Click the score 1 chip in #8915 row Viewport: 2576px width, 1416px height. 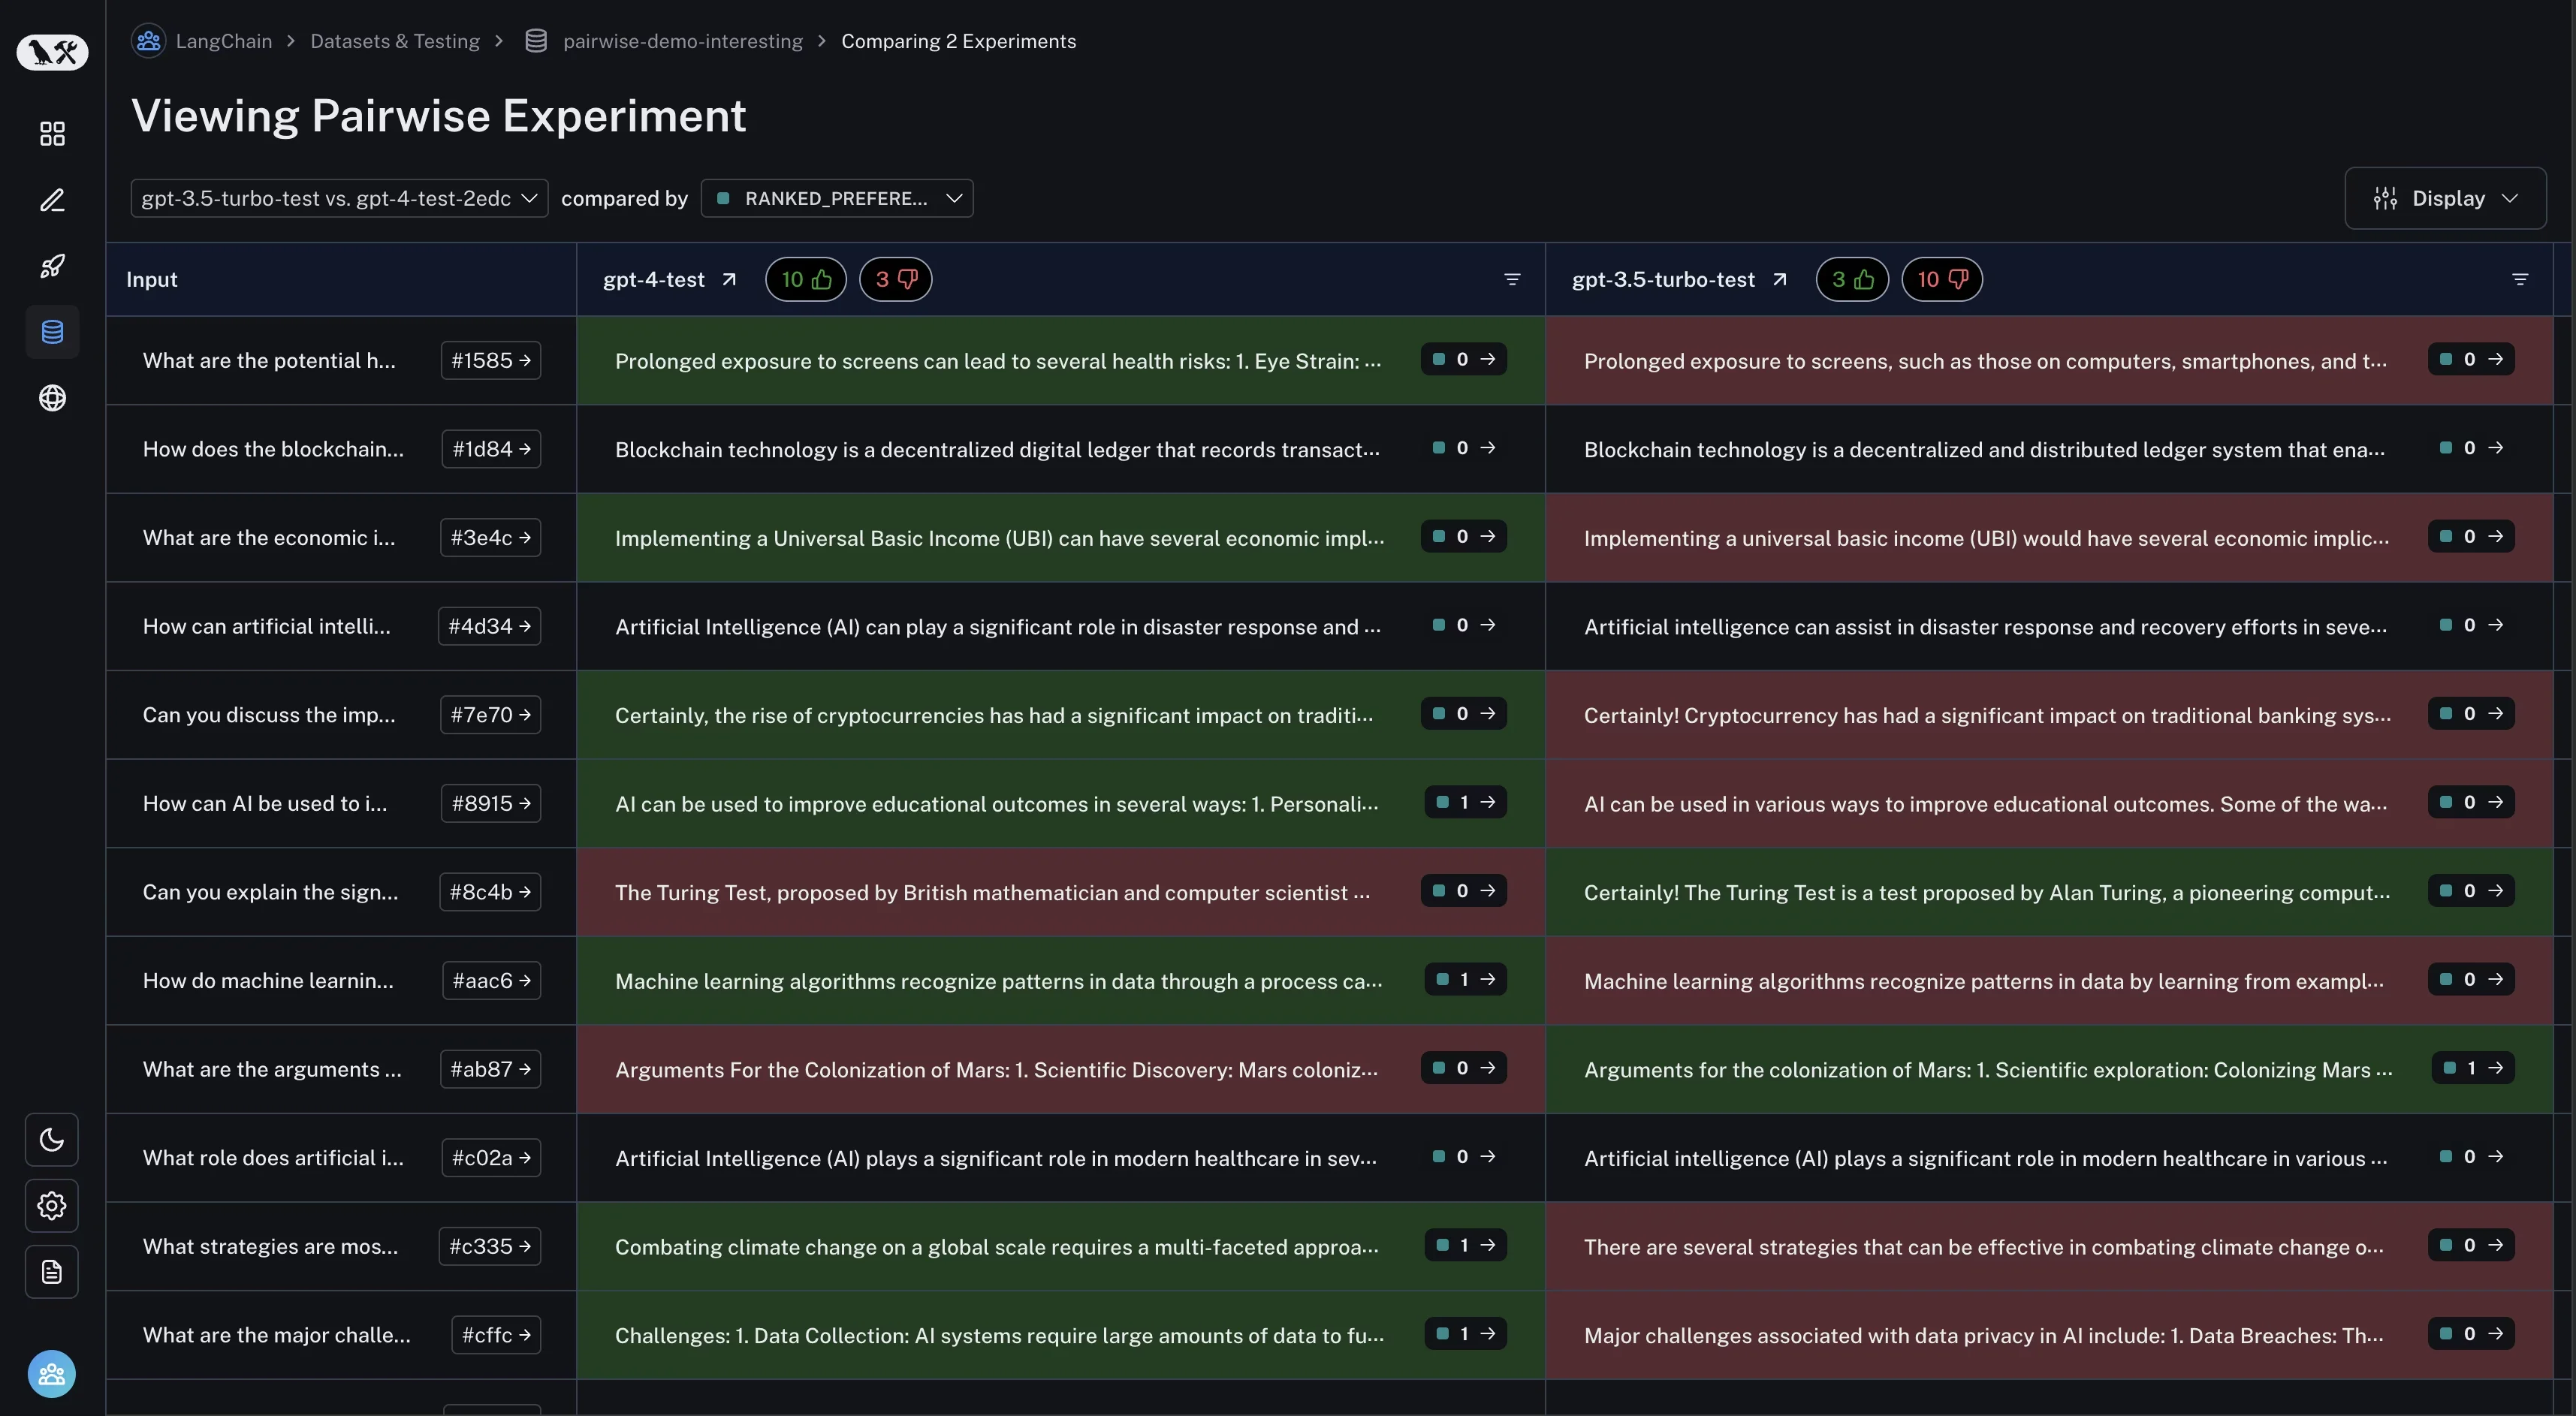[1465, 803]
